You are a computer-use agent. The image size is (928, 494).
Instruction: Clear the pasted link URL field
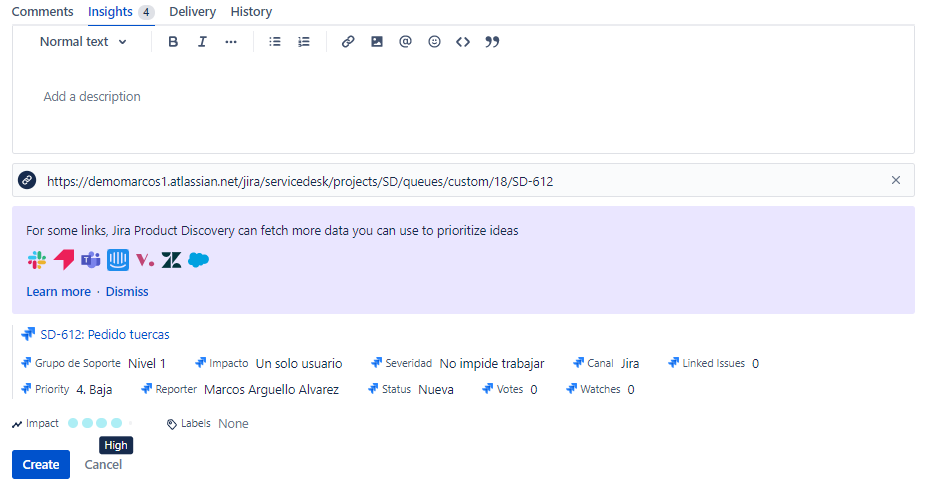[x=896, y=181]
